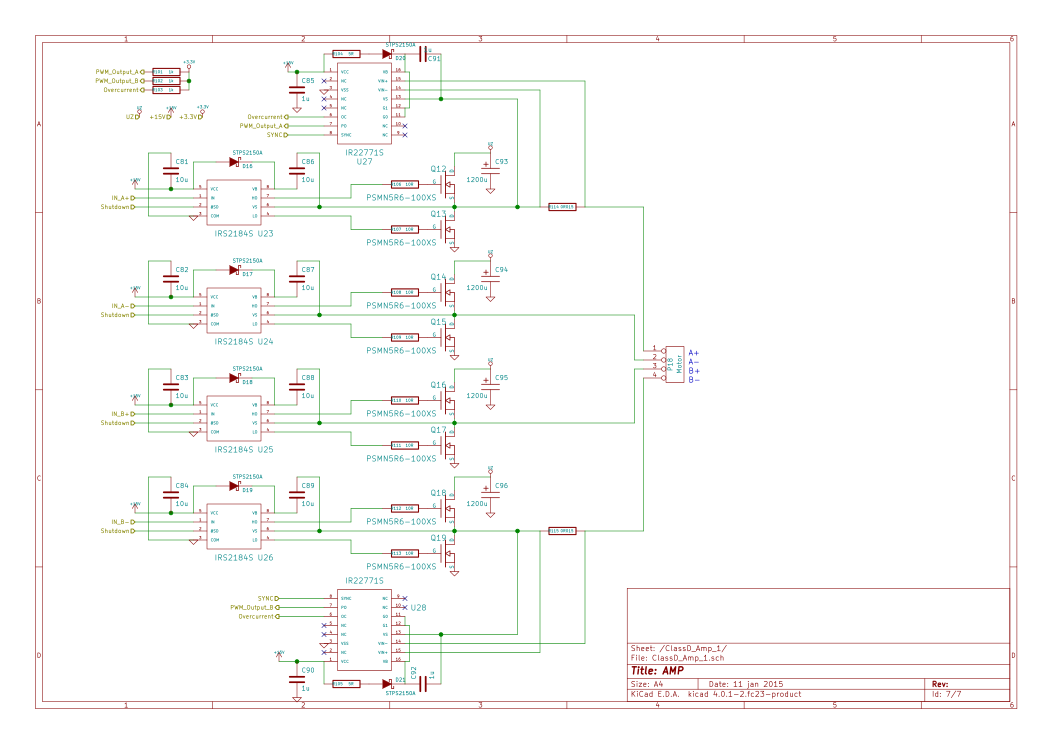1052x744 pixels.
Task: Pick the D17 diode above U24
Action: coord(235,270)
